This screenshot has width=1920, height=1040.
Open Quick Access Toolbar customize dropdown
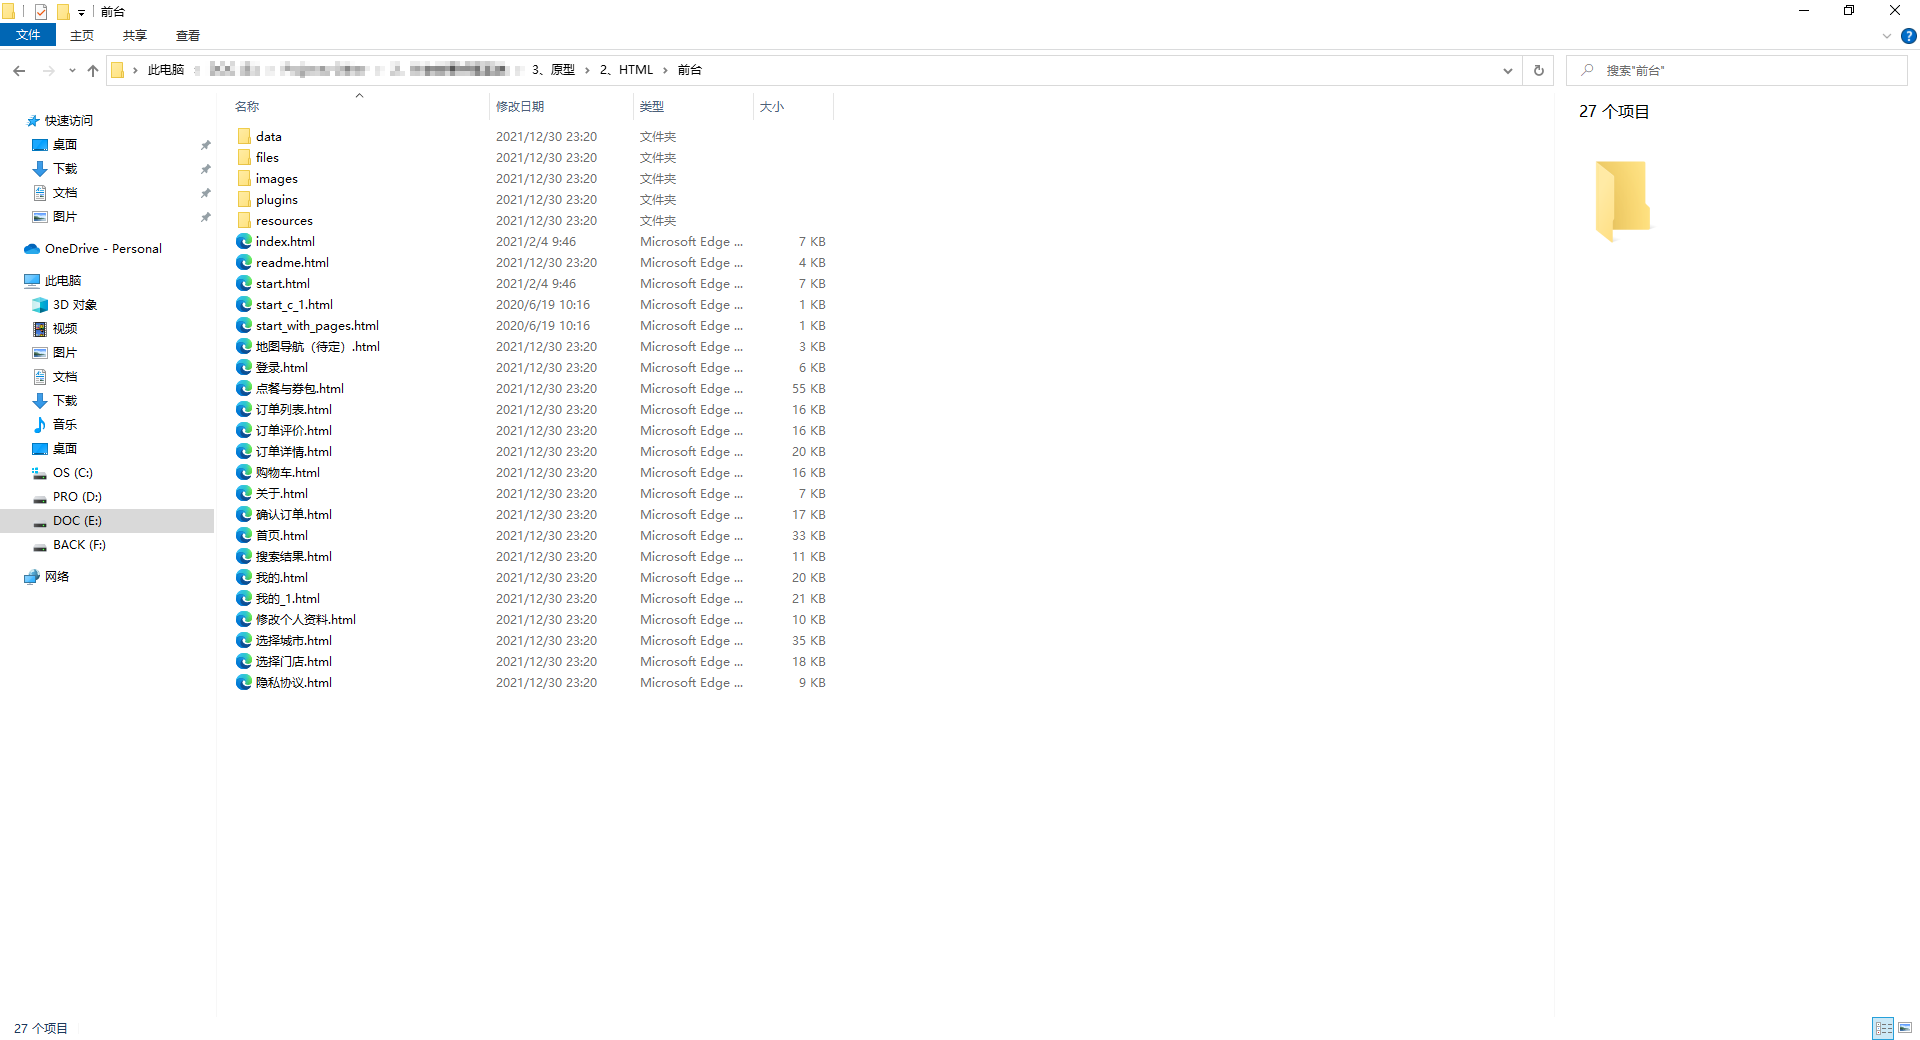coord(81,12)
